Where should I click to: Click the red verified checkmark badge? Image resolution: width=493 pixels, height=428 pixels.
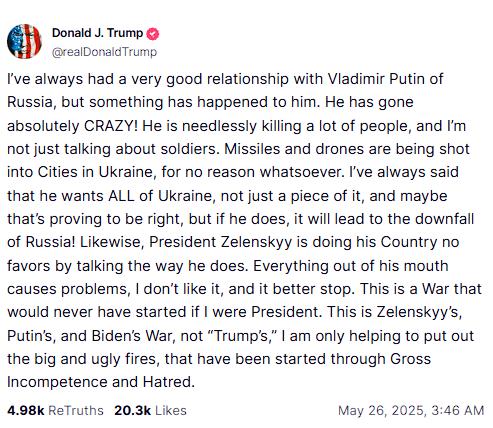click(153, 34)
